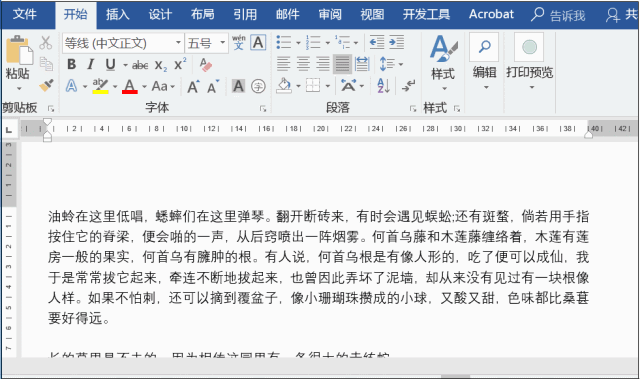This screenshot has height=379, width=640.
Task: Click the text effects outlined A
Action: [71, 86]
